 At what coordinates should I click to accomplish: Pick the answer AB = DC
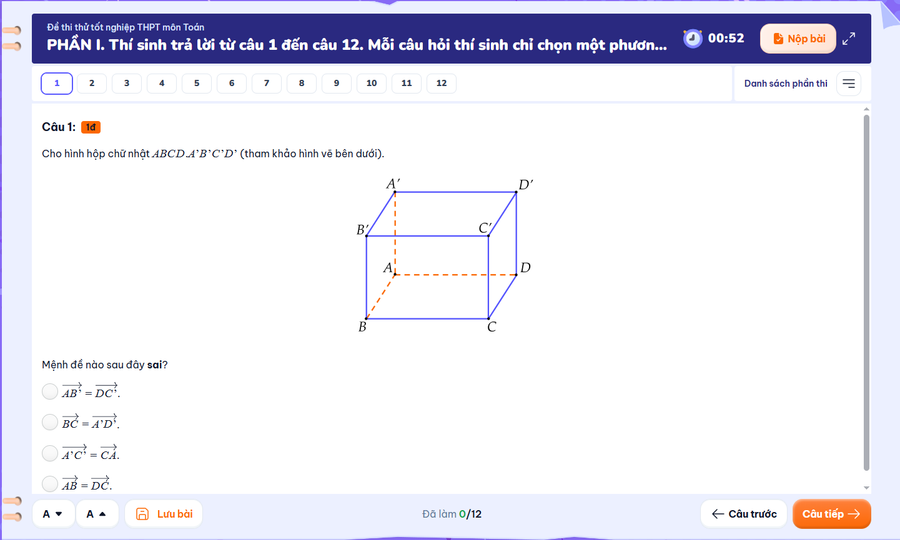50,483
